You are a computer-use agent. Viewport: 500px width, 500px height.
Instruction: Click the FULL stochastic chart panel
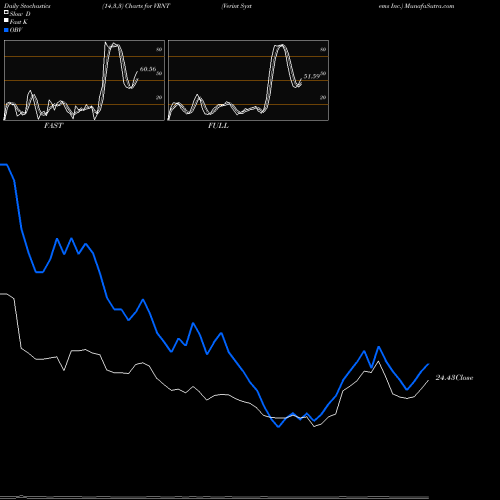[x=248, y=80]
